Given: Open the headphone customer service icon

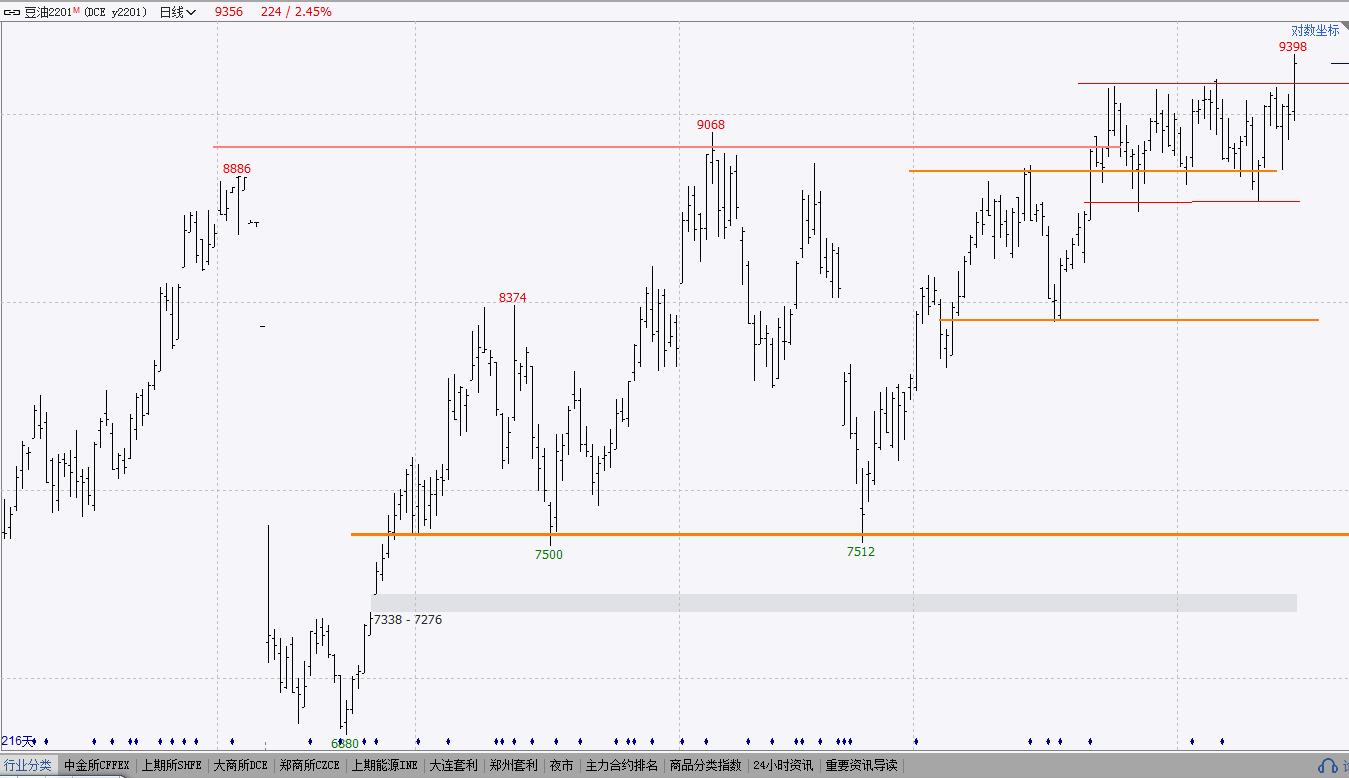Looking at the screenshot, I should 1327,766.
